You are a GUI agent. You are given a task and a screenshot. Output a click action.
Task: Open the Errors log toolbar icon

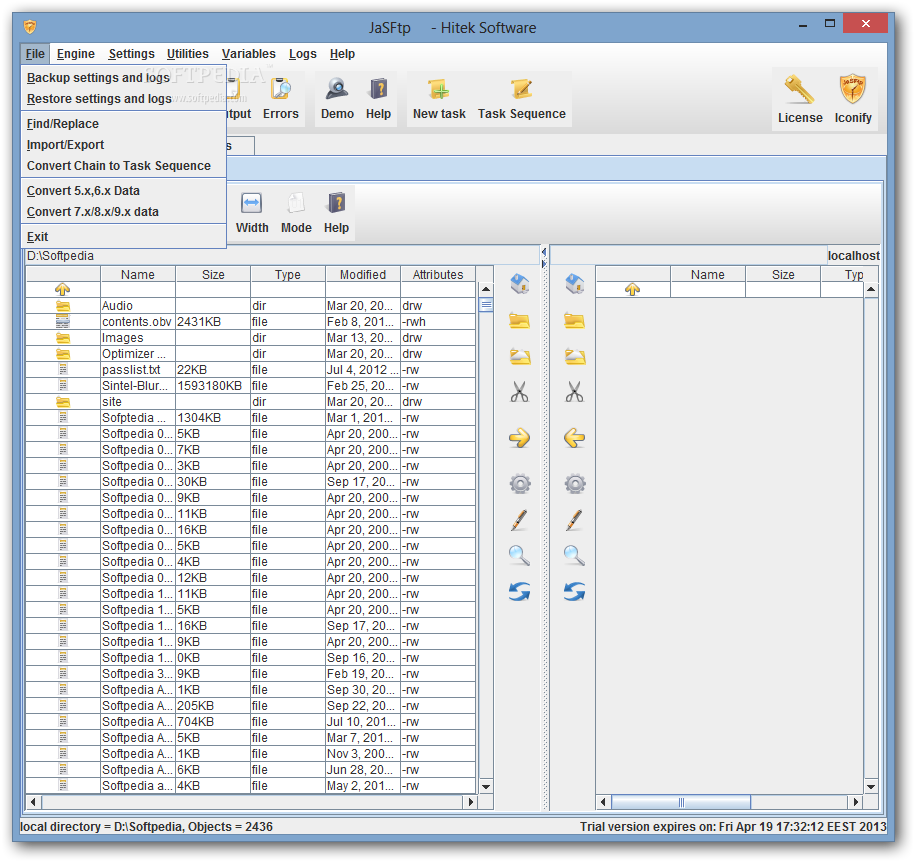(281, 99)
